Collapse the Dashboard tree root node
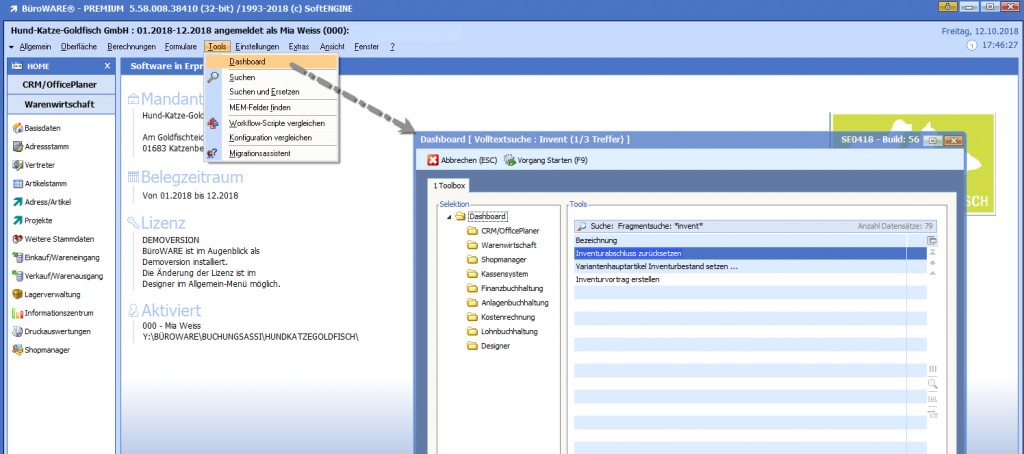This screenshot has width=1024, height=454. click(449, 217)
